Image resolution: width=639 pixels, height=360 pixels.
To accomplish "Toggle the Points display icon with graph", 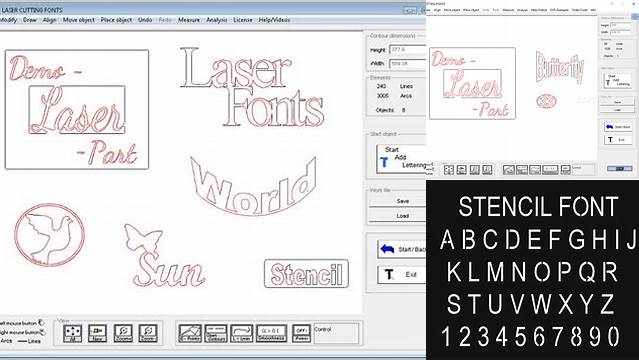I will click(190, 333).
